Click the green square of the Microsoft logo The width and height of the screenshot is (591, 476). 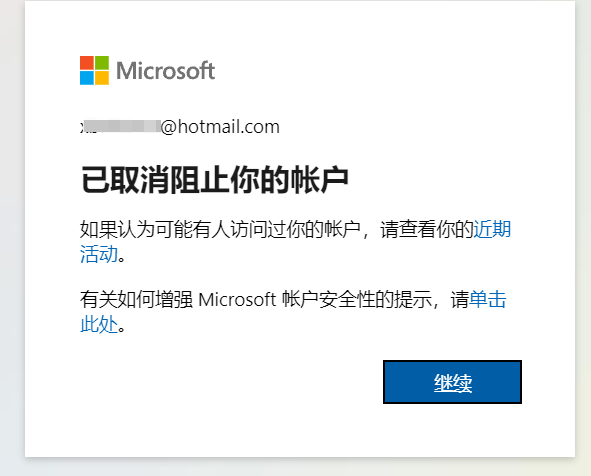(x=102, y=63)
